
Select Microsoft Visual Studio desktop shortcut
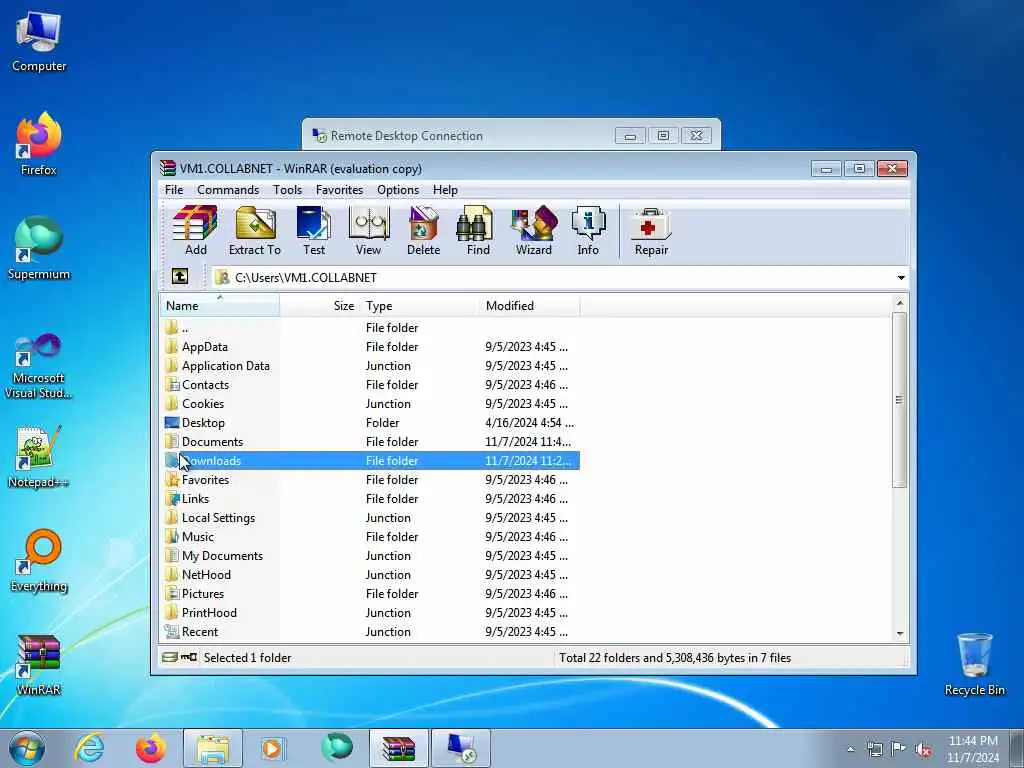click(x=39, y=366)
